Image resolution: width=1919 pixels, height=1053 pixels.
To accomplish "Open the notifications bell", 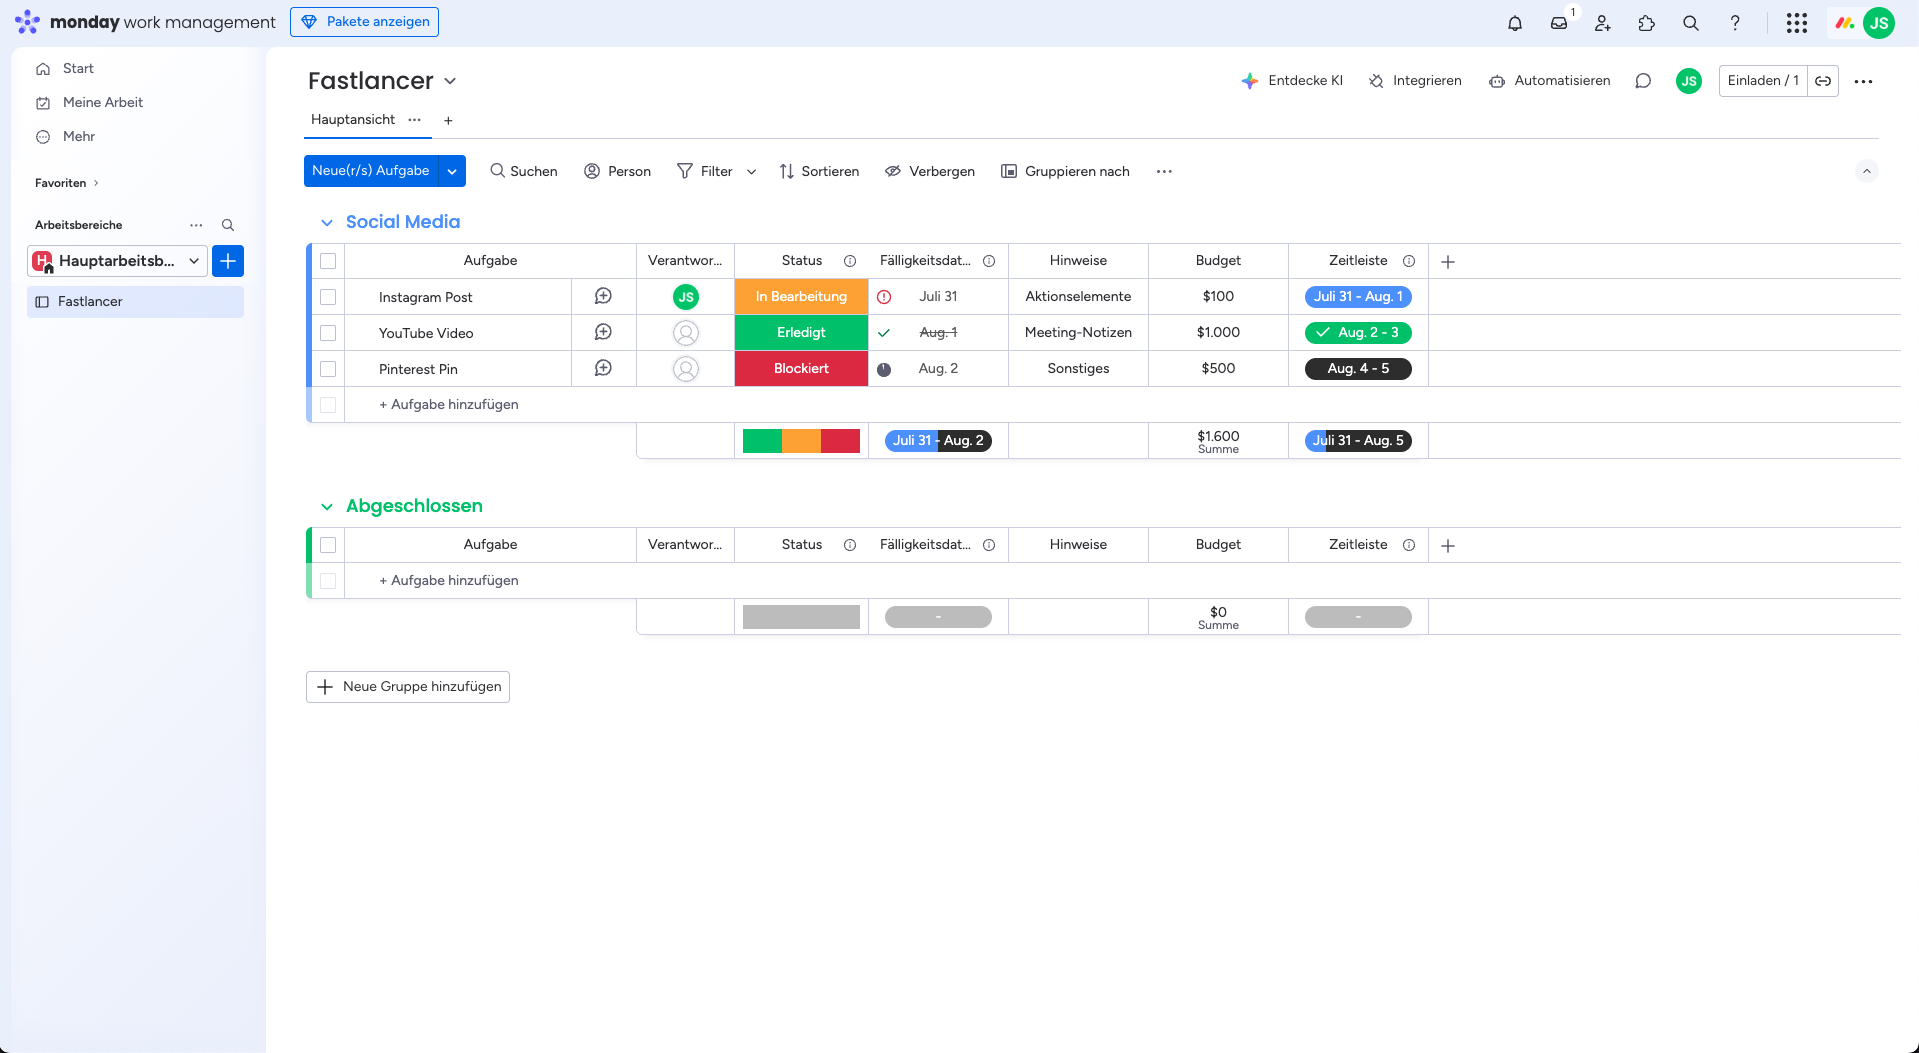I will [x=1515, y=23].
